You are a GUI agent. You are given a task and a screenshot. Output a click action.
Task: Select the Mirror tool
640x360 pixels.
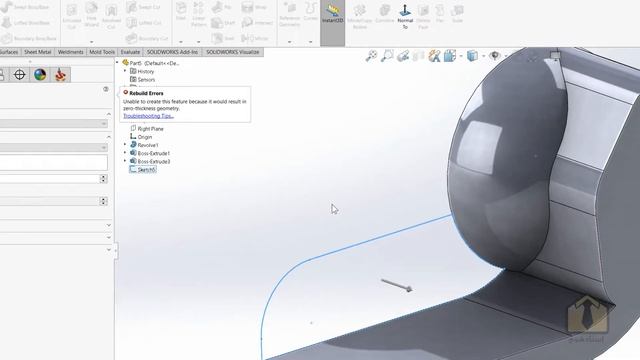pyautogui.click(x=255, y=38)
